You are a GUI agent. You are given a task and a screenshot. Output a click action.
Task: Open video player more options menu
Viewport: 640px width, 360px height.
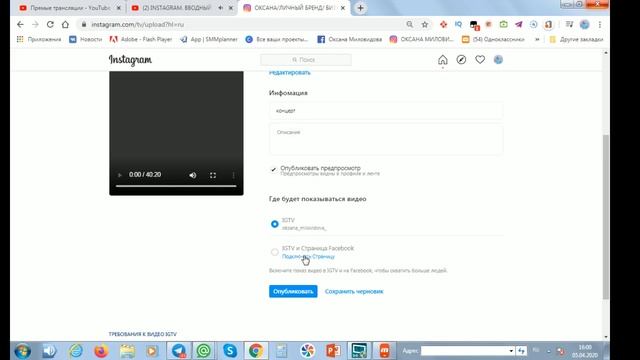point(233,175)
